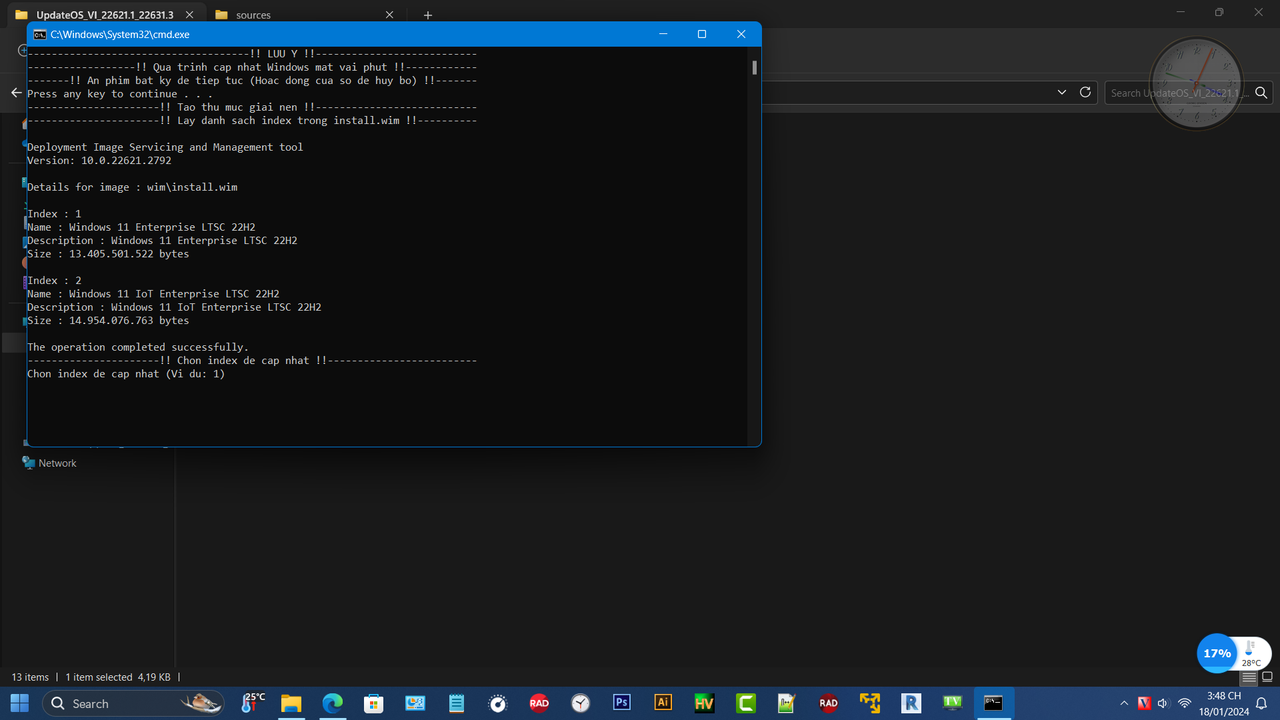1280x720 pixels.
Task: Restore down the File Explorer window
Action: coord(1219,12)
